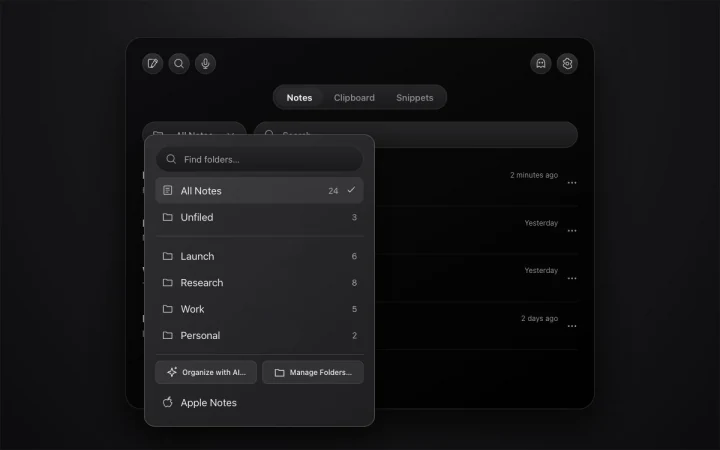The image size is (720, 450).
Task: Click folder icon beside Unfiled
Action: (x=168, y=217)
